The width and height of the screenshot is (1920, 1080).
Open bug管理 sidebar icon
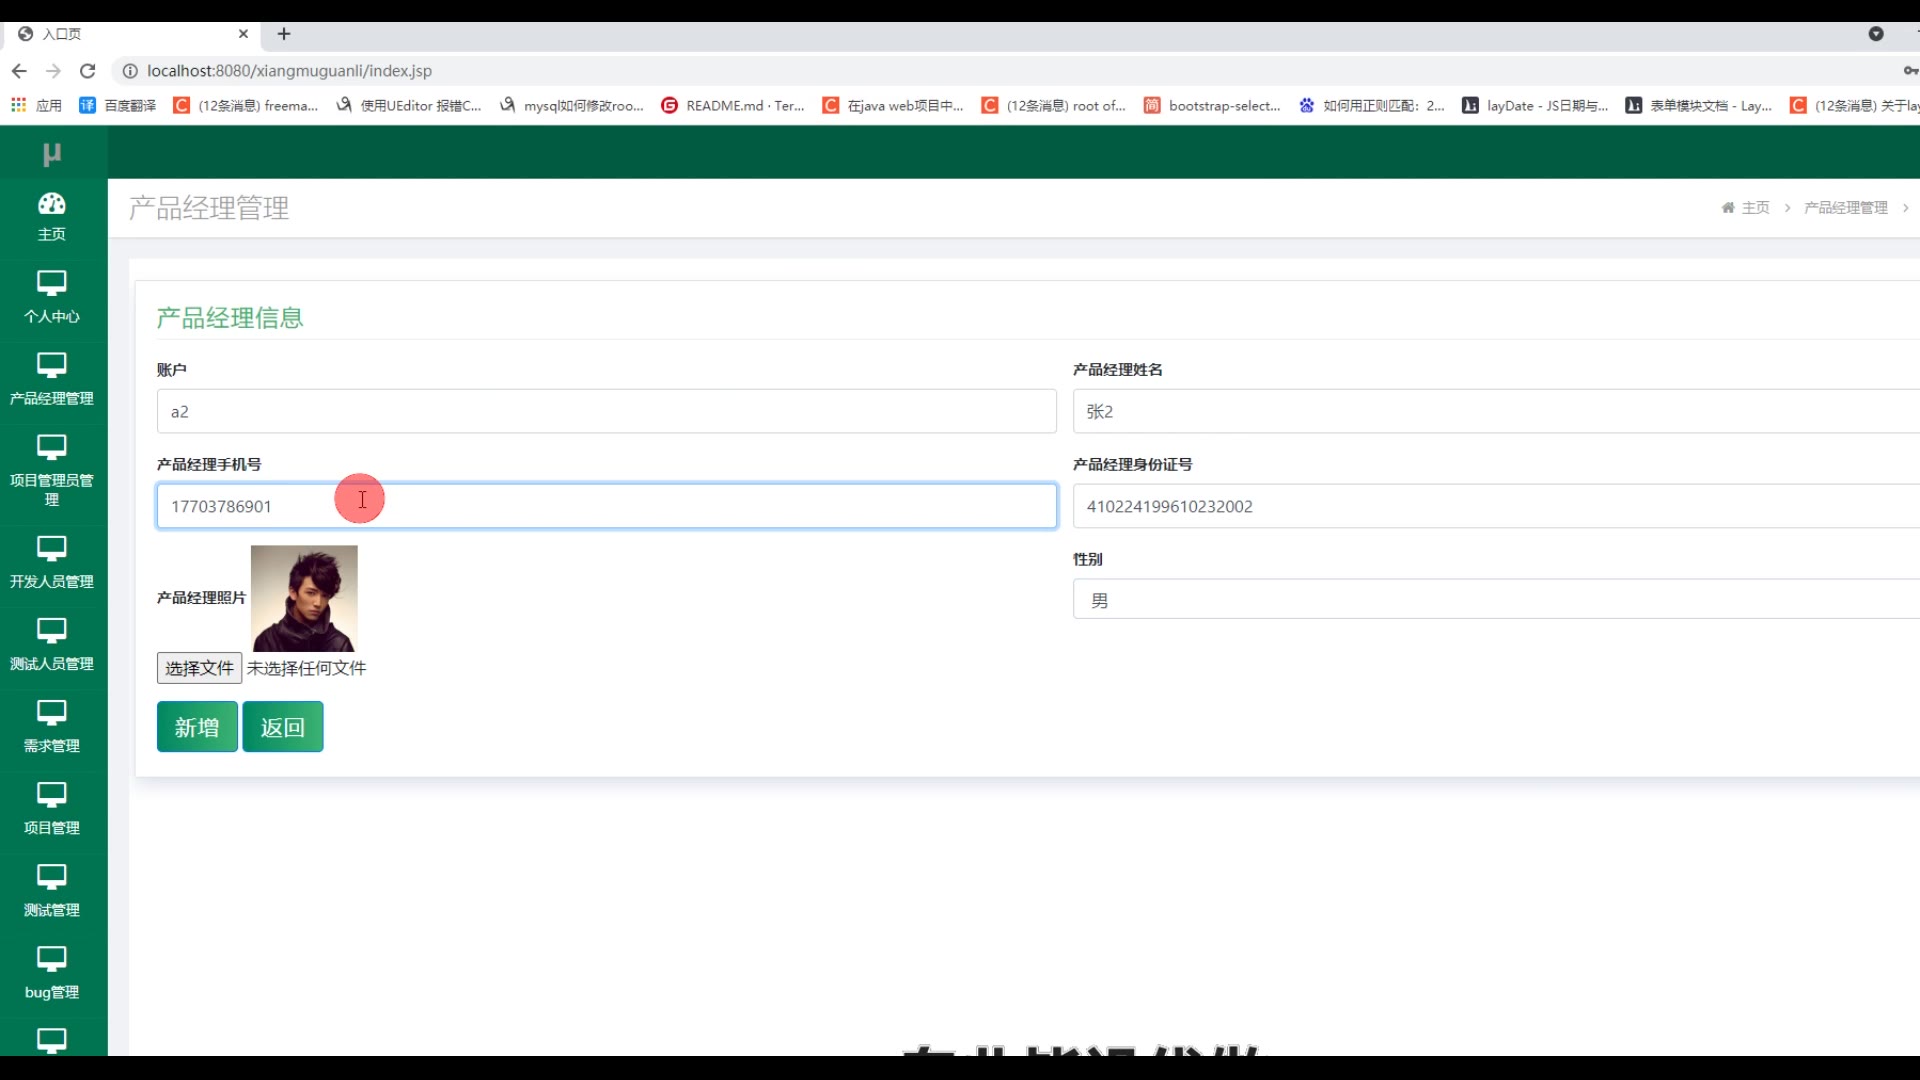pos(51,958)
